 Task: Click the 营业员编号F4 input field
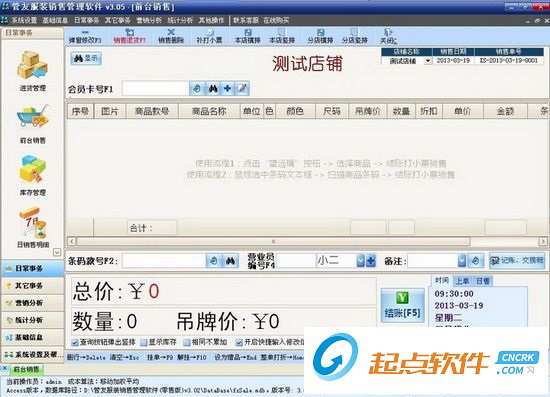click(296, 261)
